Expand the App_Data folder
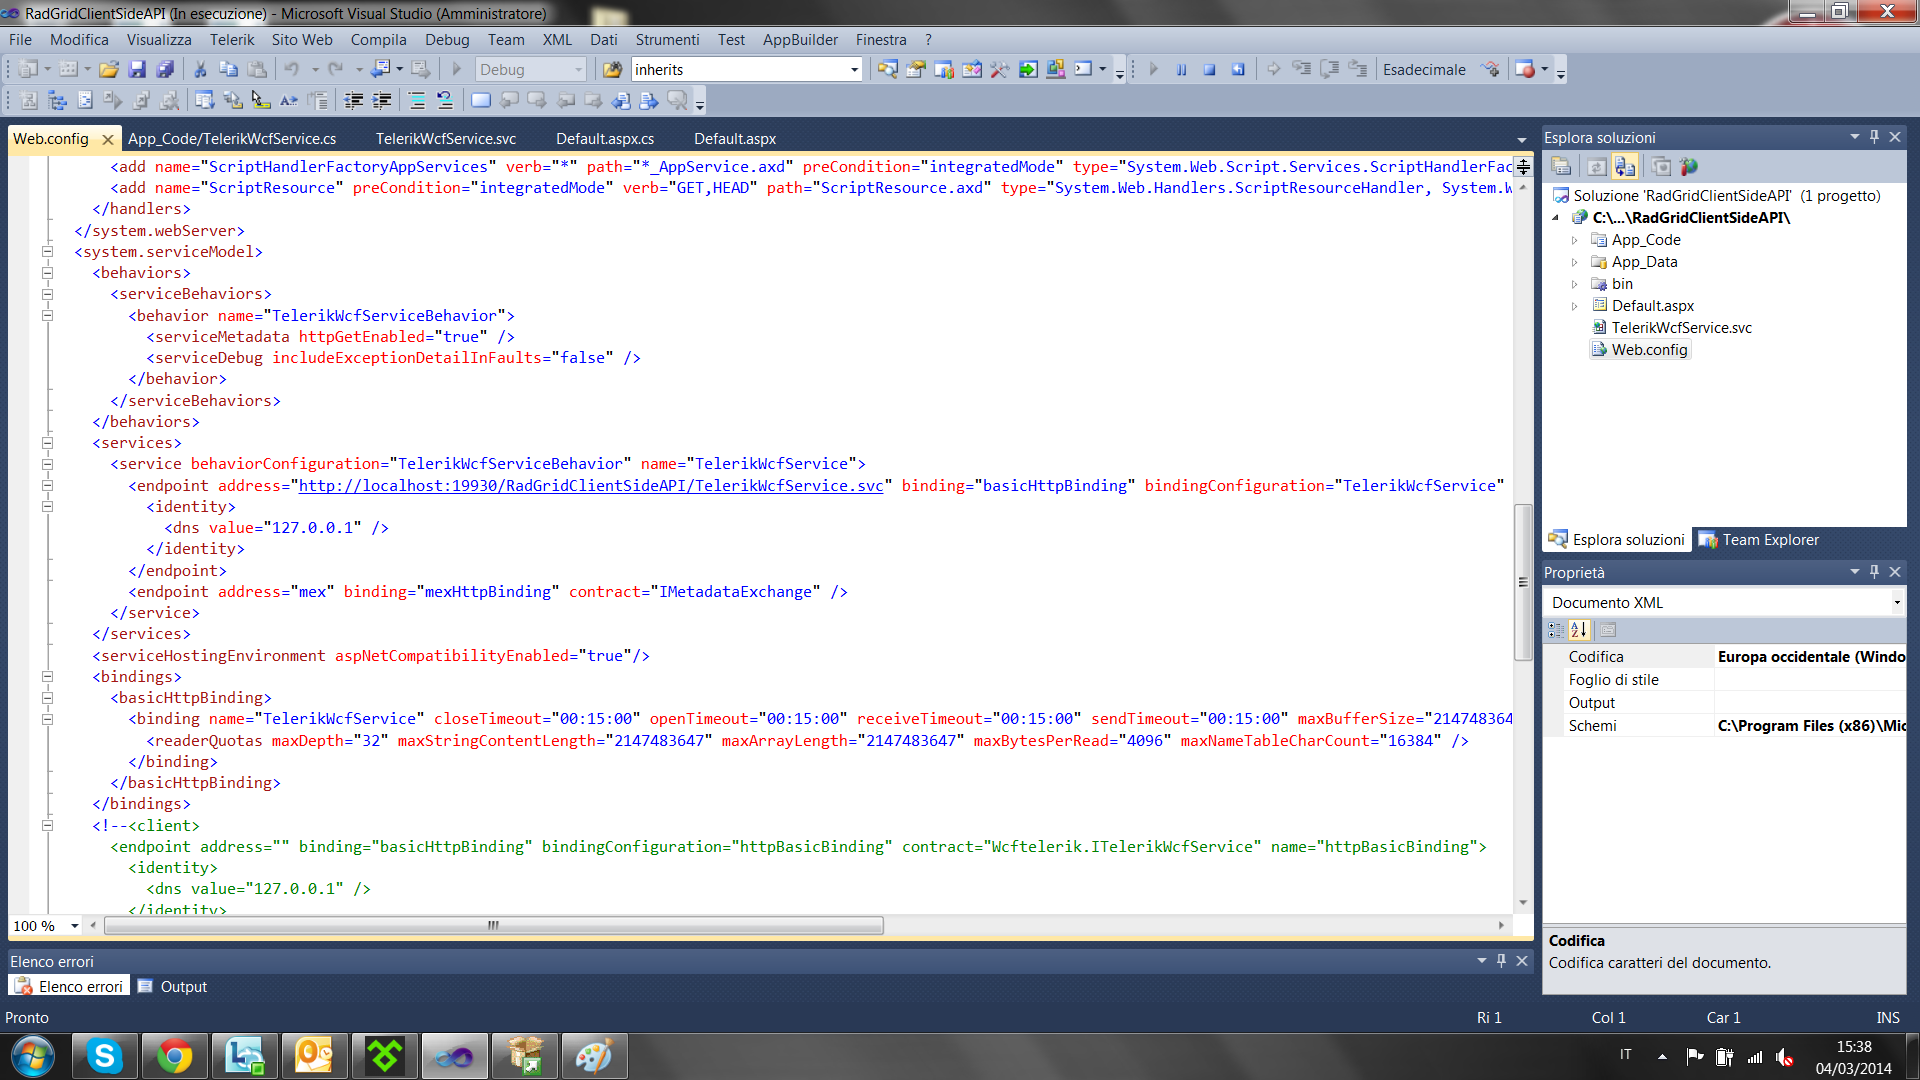 [1575, 262]
